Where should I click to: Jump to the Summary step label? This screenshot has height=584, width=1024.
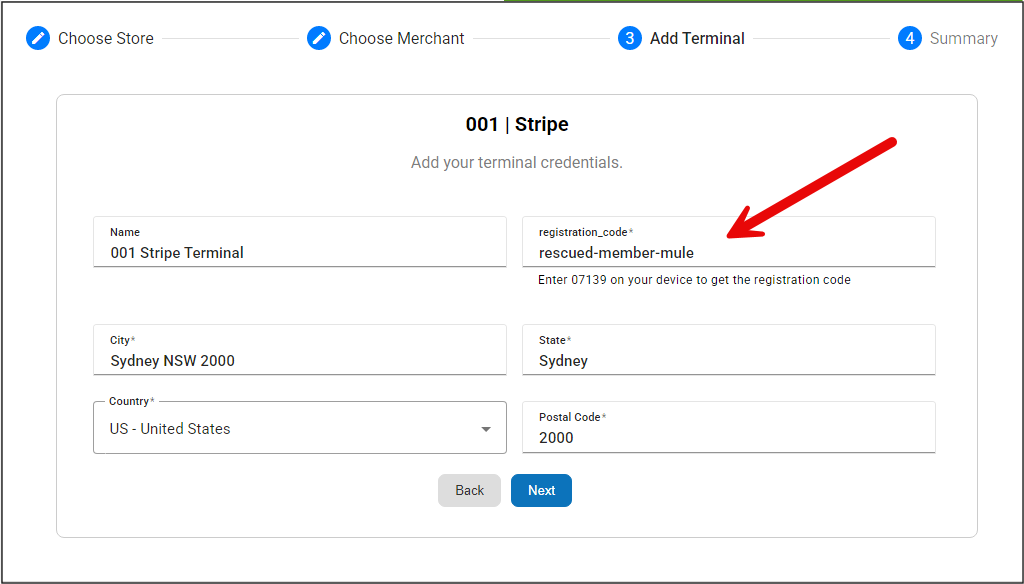[963, 39]
